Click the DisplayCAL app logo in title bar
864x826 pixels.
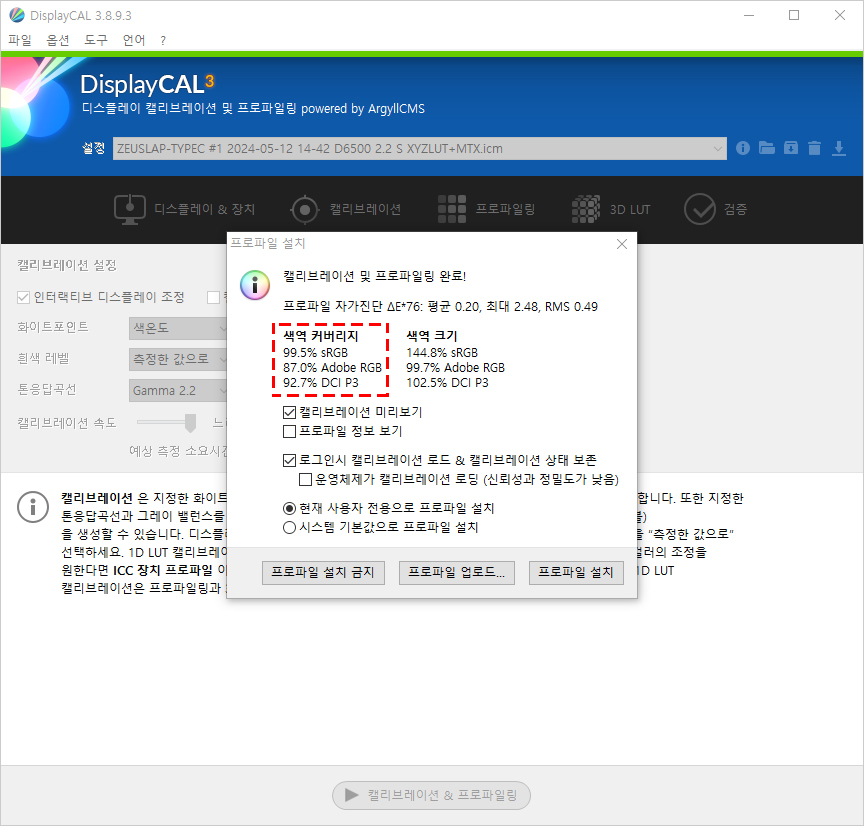(17, 15)
